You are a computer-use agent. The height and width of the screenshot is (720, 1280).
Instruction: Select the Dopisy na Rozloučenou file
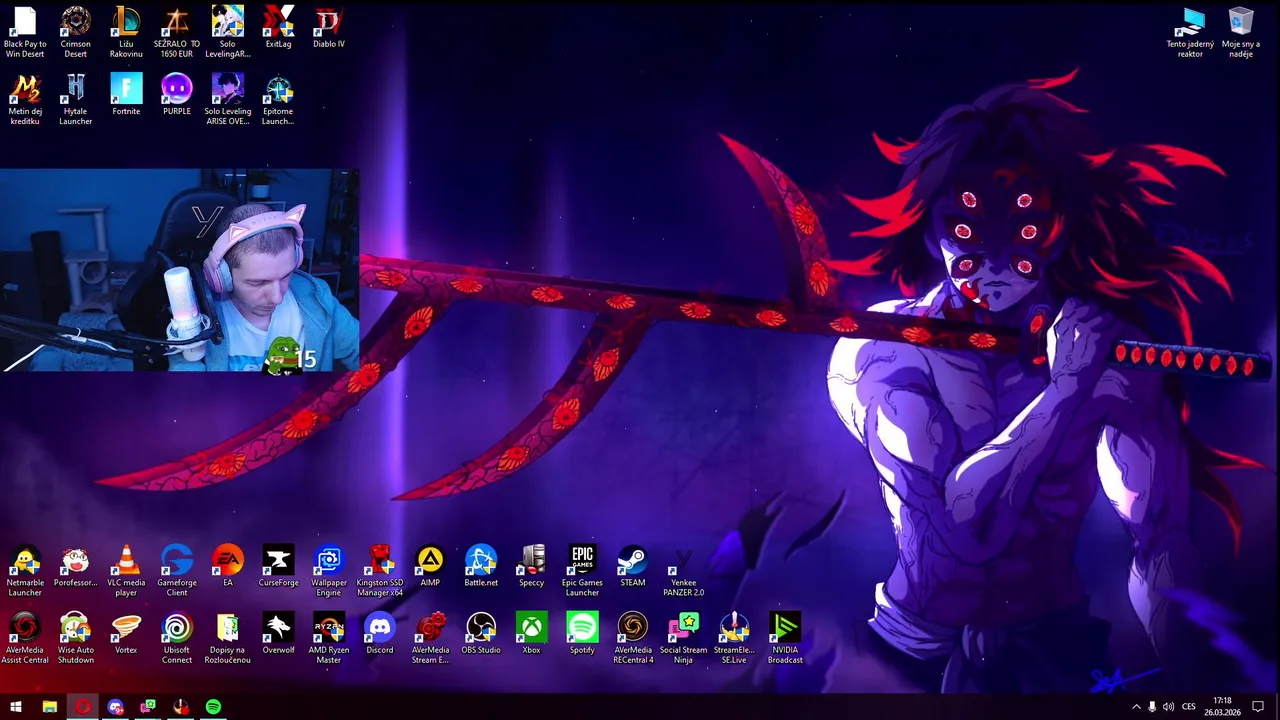click(228, 638)
